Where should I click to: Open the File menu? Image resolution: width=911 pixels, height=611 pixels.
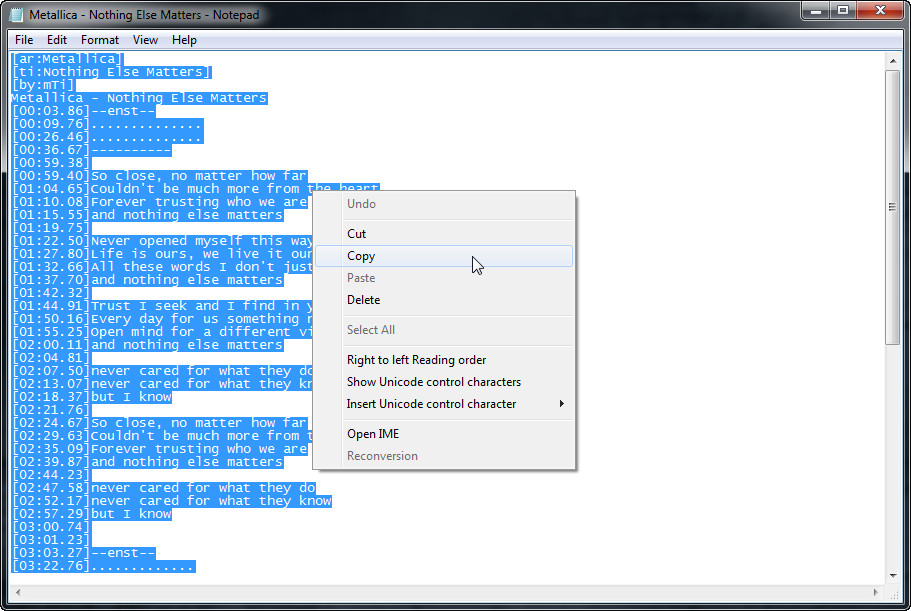[x=24, y=40]
